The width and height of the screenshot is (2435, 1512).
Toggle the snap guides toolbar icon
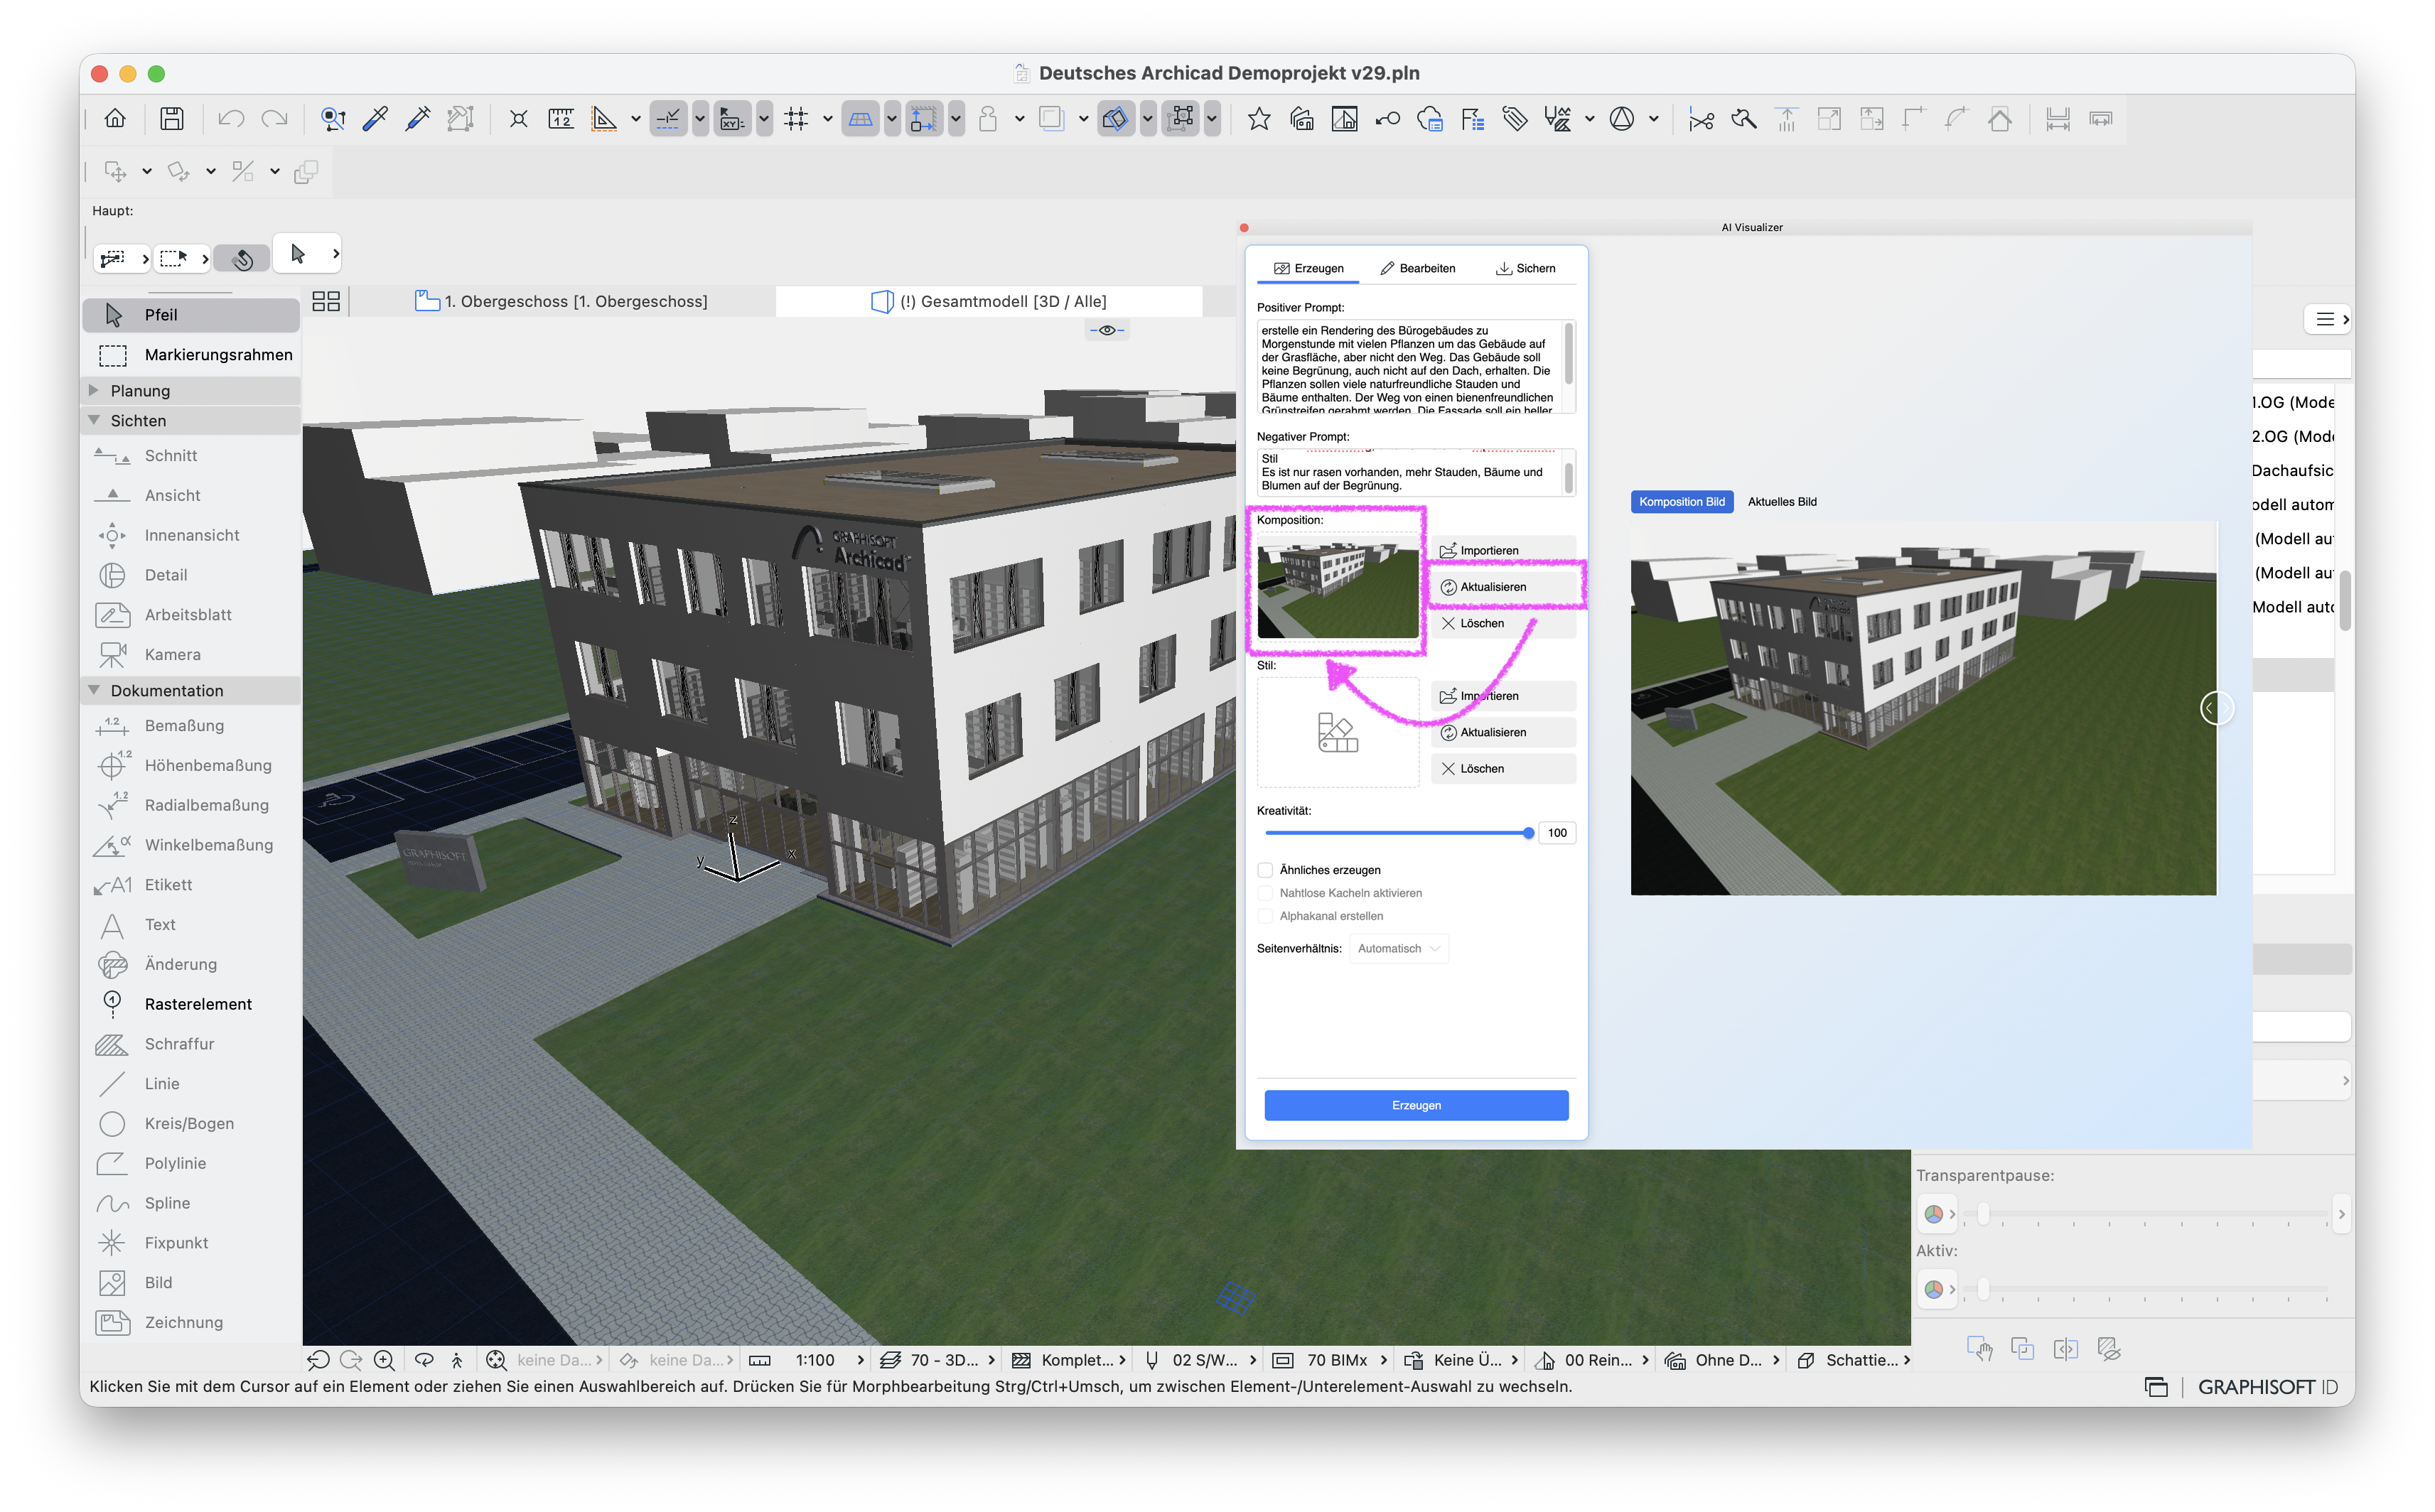tap(667, 119)
